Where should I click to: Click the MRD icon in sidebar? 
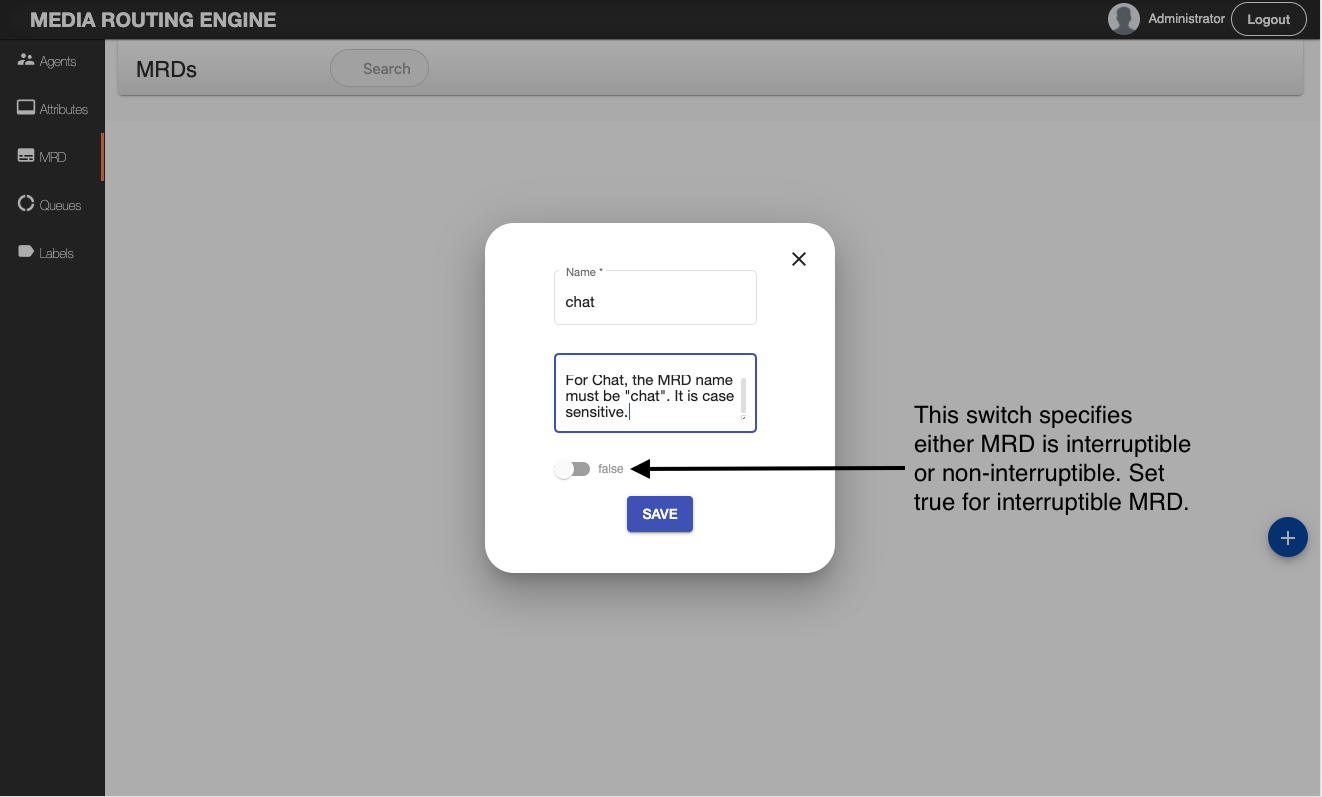click(x=26, y=156)
